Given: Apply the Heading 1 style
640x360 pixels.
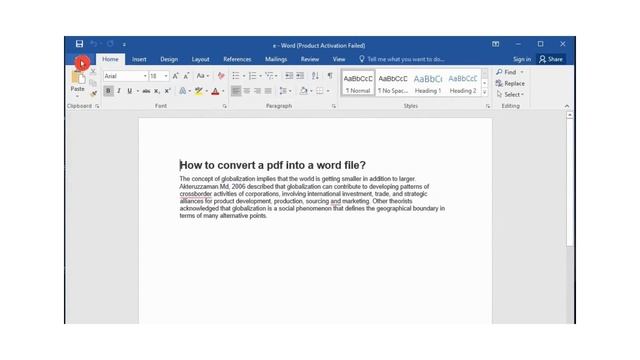Looking at the screenshot, I should [428, 83].
